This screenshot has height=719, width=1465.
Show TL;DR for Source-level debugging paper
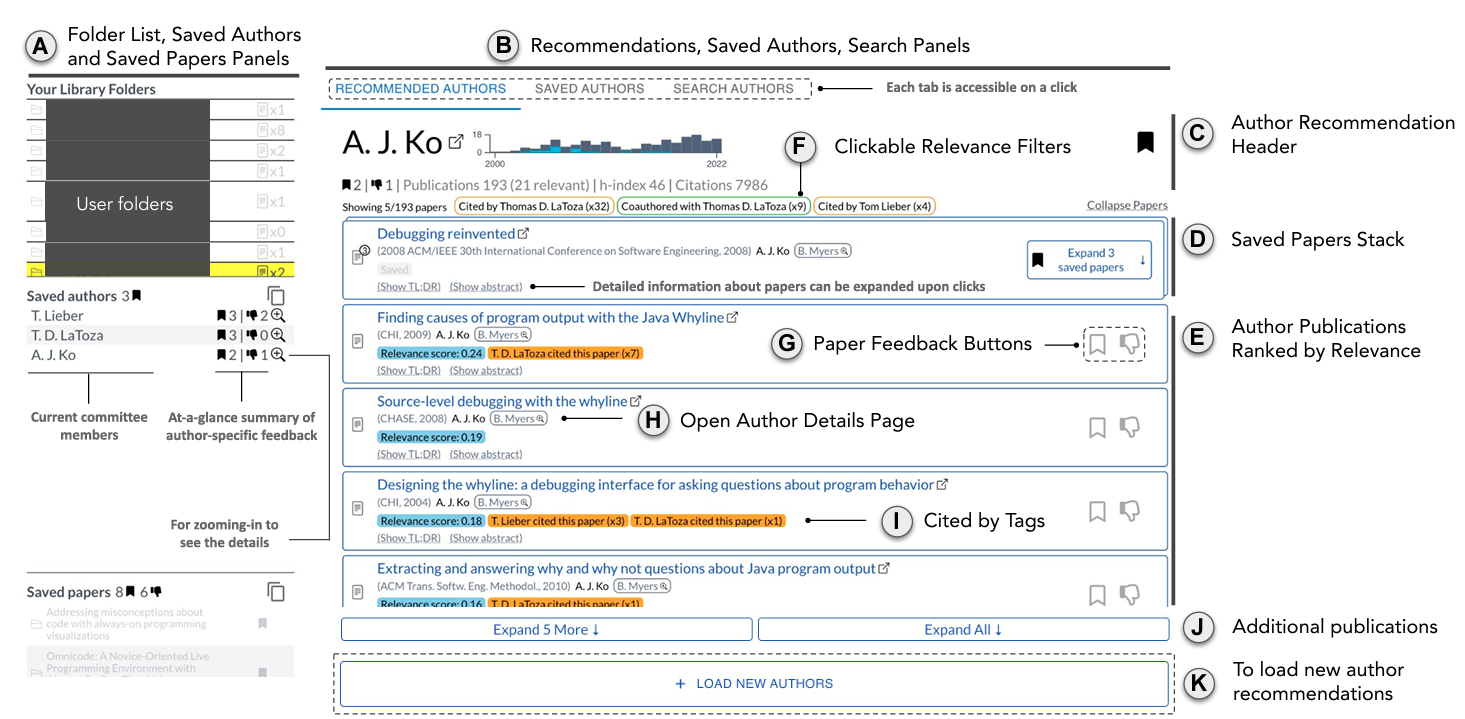click(408, 454)
